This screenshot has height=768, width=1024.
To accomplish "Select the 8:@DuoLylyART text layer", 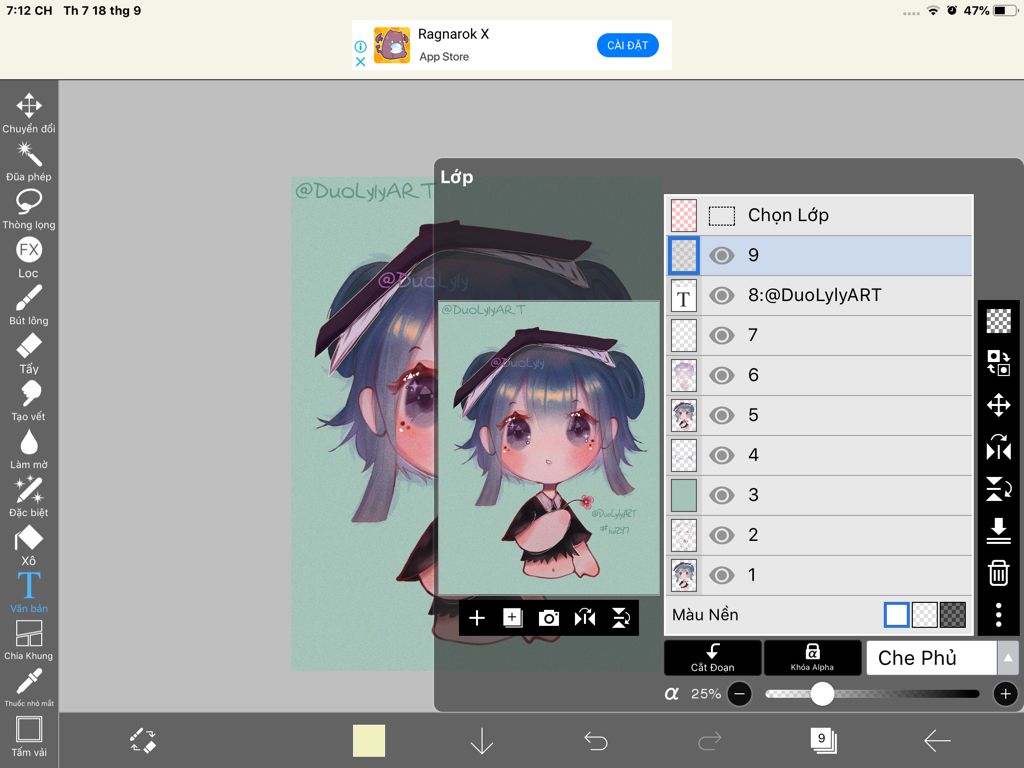I will point(819,295).
